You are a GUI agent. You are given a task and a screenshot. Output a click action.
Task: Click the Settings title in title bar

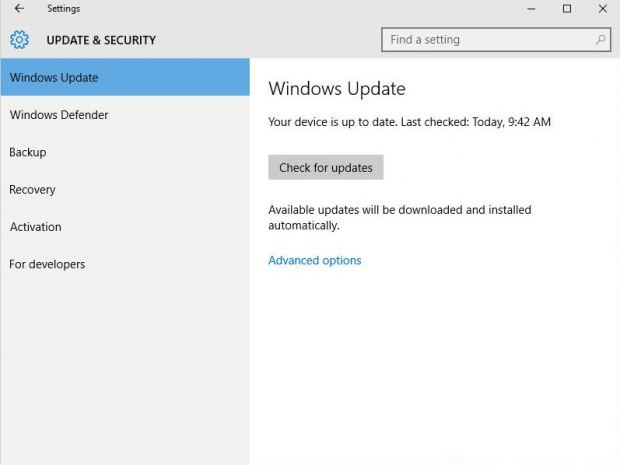63,9
